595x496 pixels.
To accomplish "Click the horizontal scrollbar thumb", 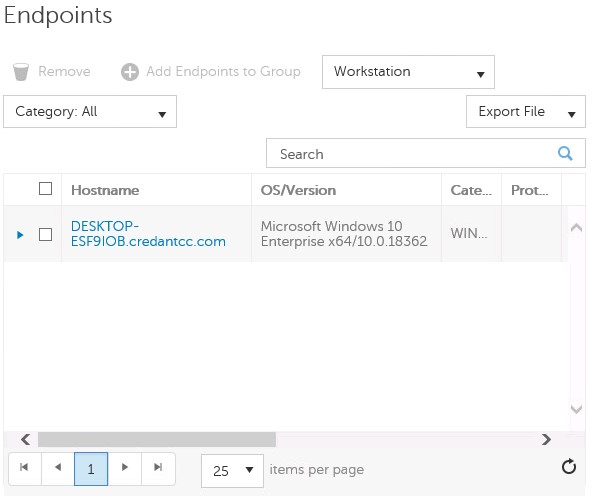I will click(x=157, y=439).
